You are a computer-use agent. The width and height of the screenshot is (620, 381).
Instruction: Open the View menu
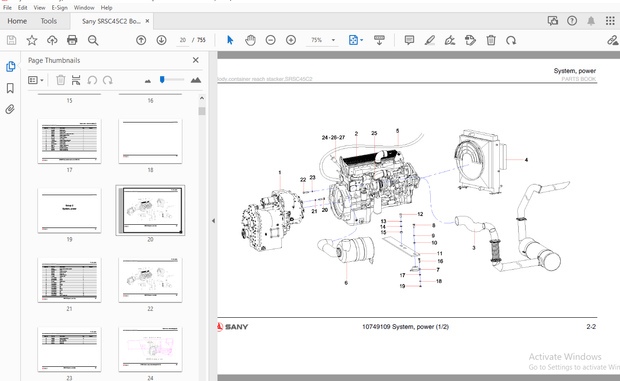39,8
